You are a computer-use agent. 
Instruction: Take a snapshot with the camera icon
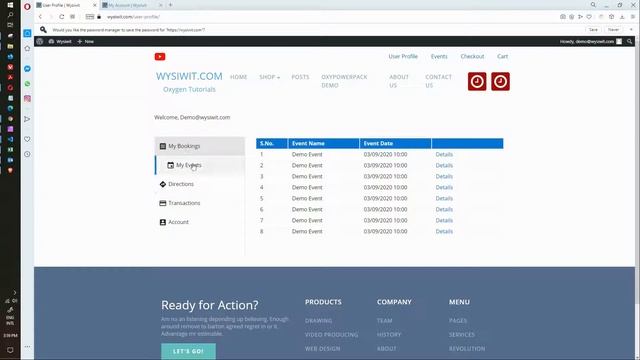[x=562, y=17]
